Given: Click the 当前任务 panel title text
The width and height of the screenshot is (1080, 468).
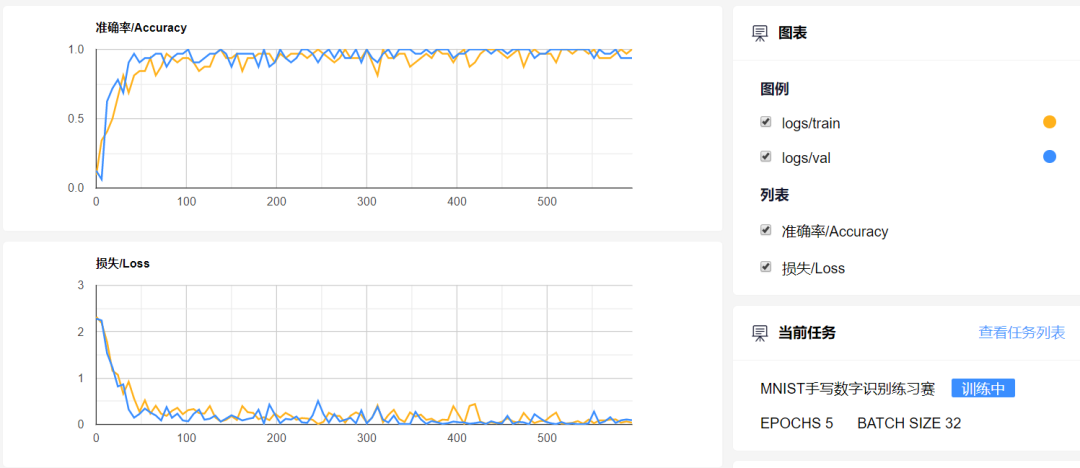Looking at the screenshot, I should (x=806, y=333).
